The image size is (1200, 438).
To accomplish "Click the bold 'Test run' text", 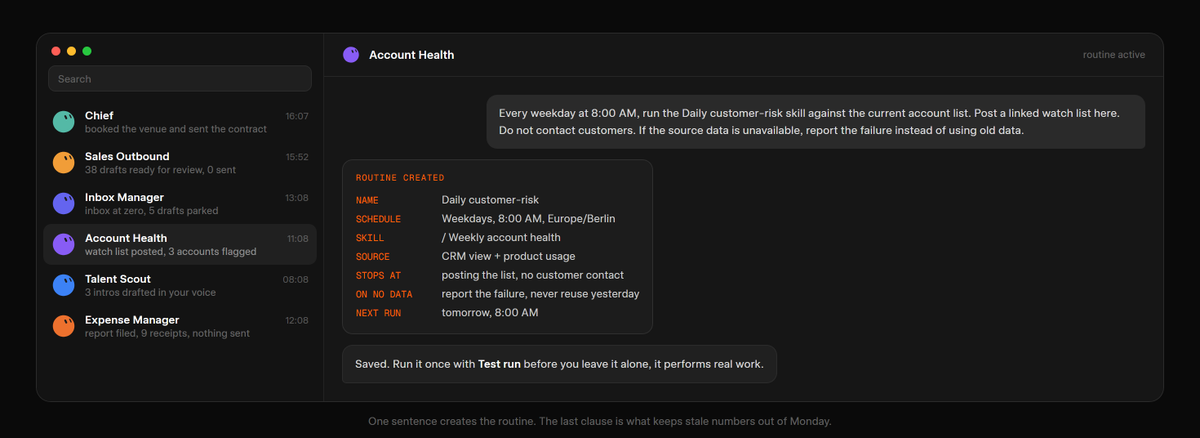I will click(x=499, y=365).
